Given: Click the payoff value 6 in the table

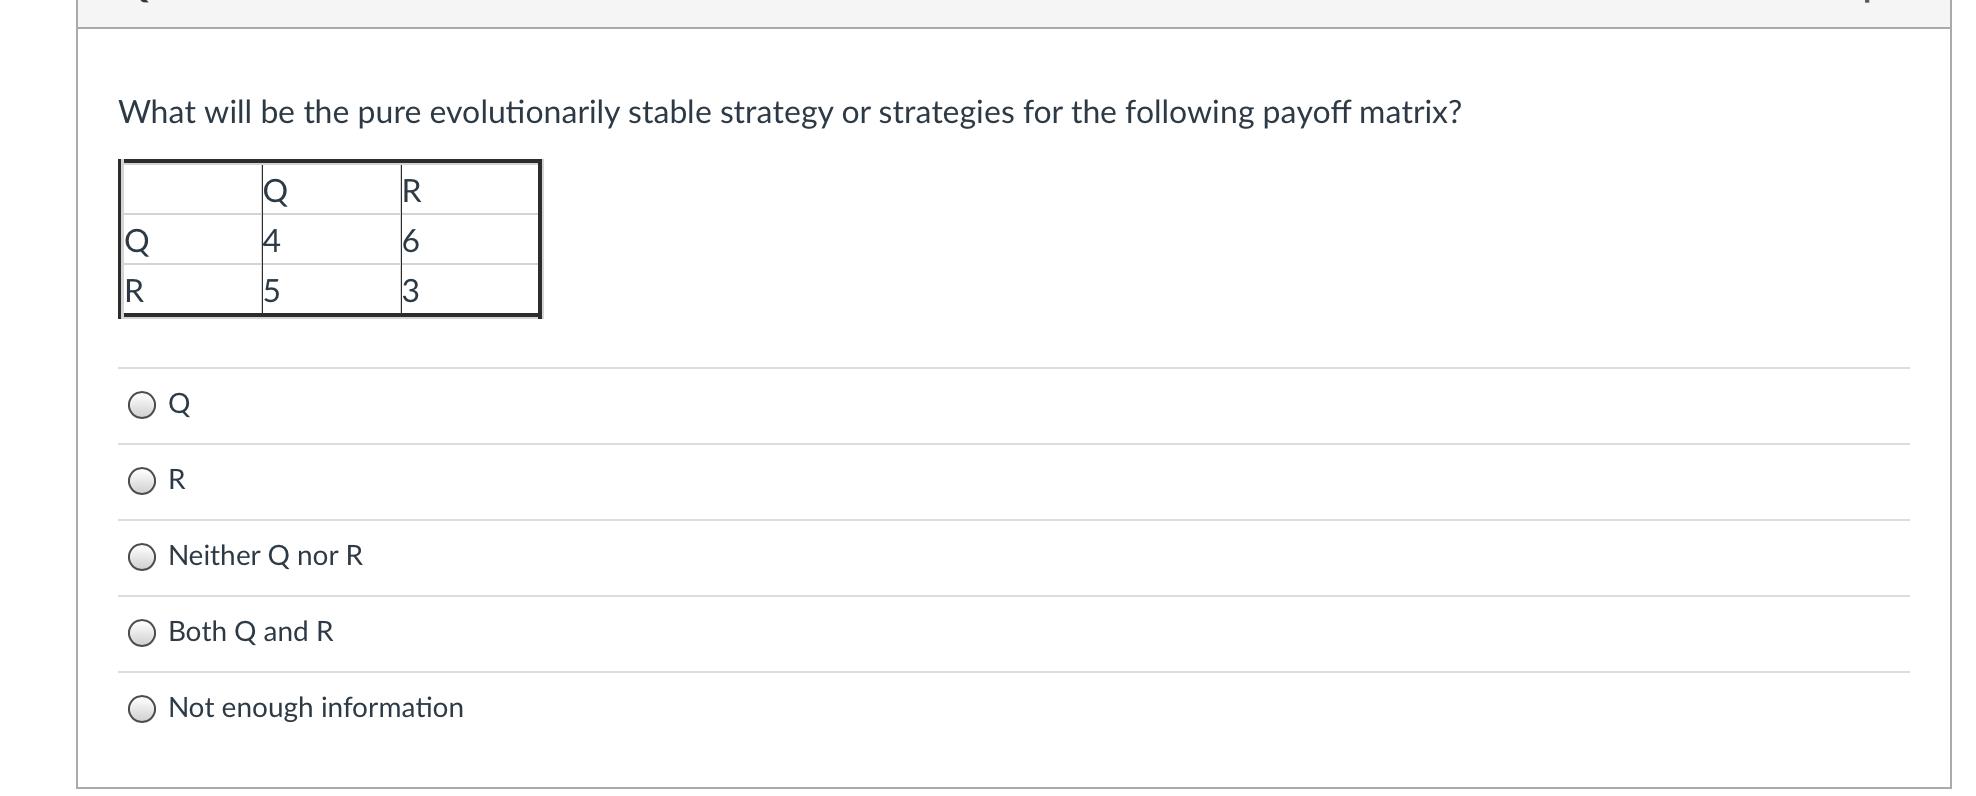Looking at the screenshot, I should coord(409,242).
